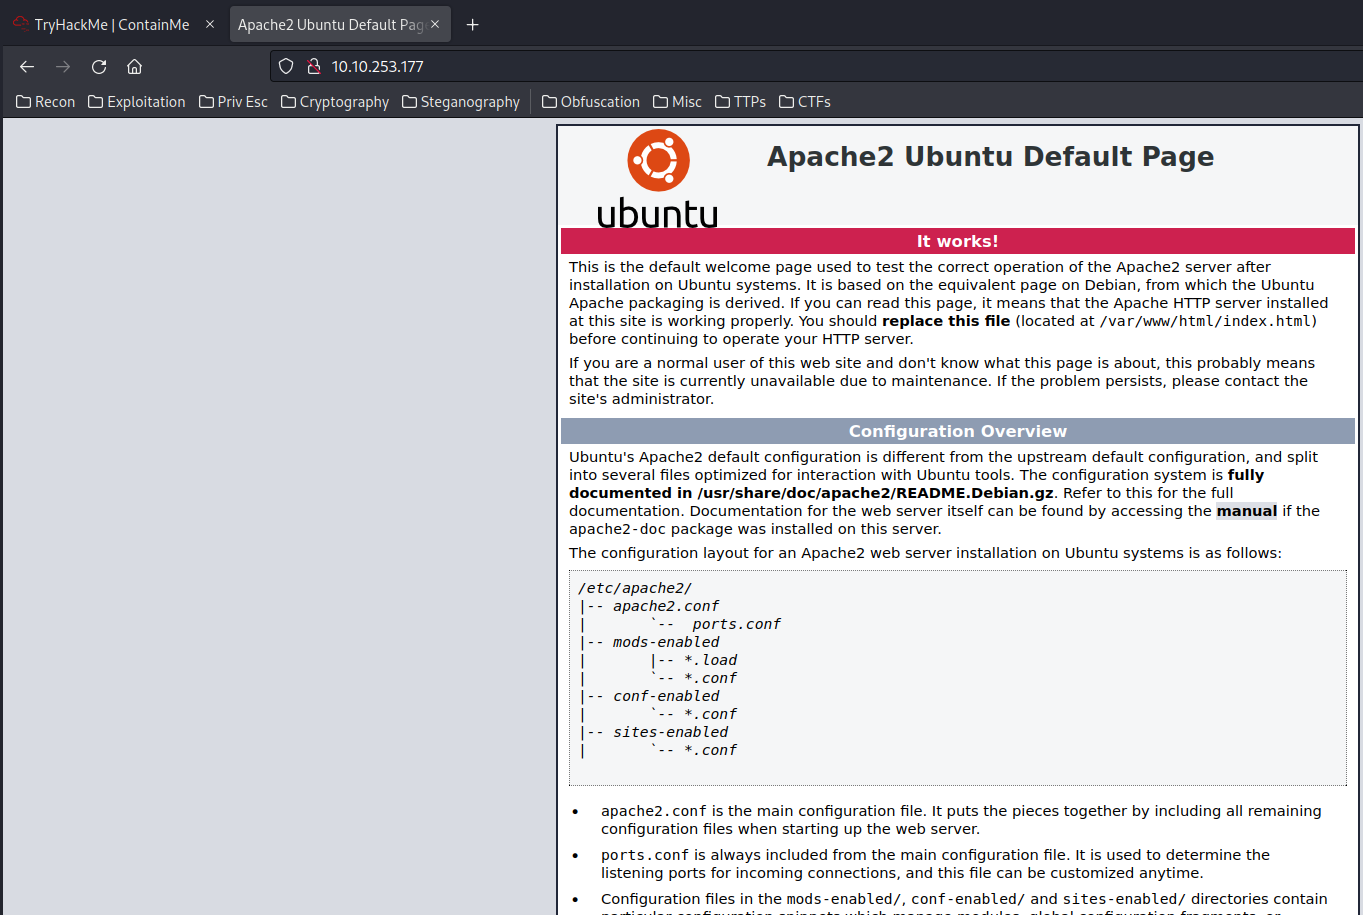Viewport: 1363px width, 915px height.
Task: Click the insecure connection padlock icon
Action: tap(313, 67)
